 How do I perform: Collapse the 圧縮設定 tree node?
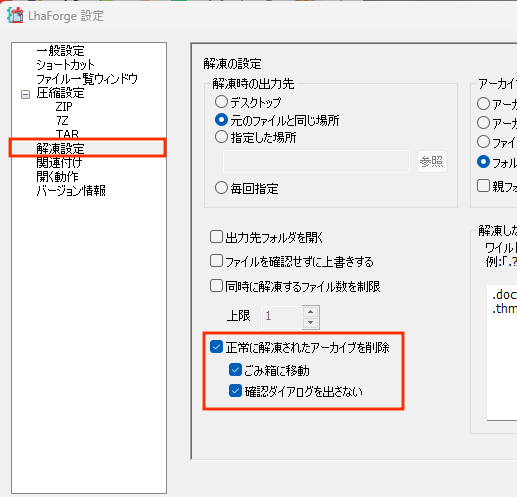coord(25,94)
